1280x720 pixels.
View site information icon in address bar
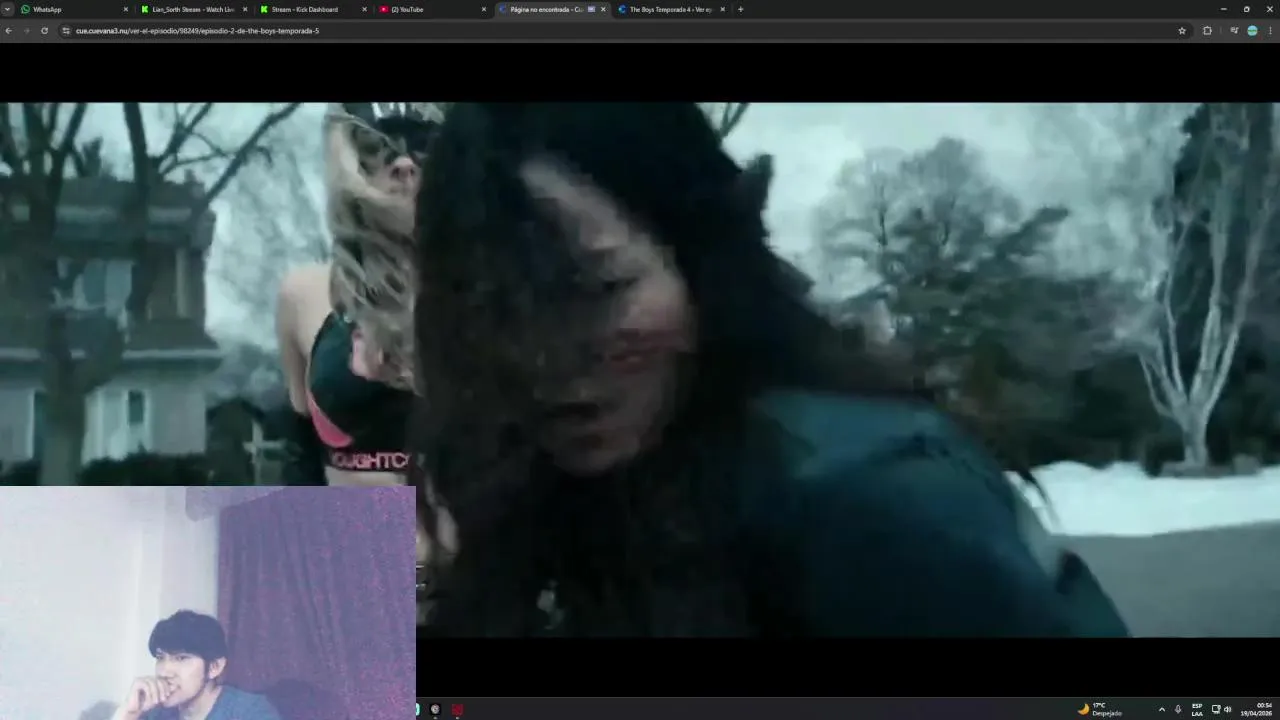66,31
